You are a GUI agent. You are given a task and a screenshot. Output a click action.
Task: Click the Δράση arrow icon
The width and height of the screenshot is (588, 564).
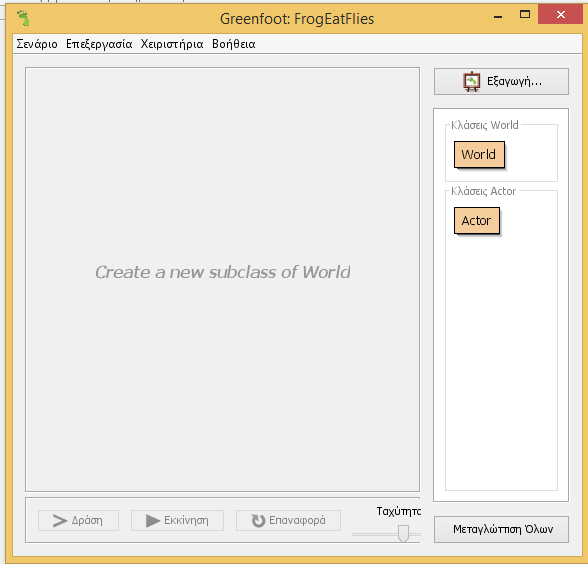60,520
